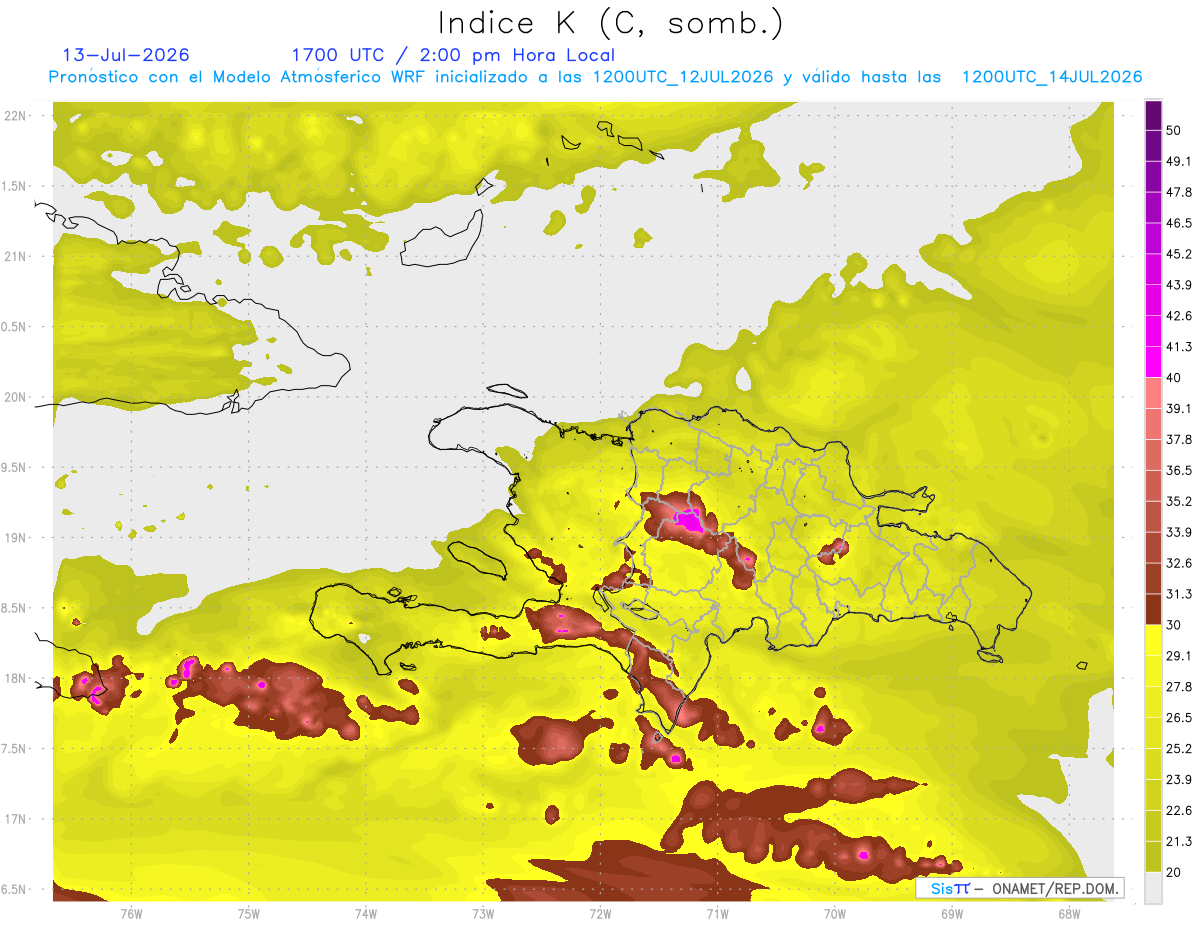Screen dimensions: 1200x927
Task: Click the 40 color scale label
Action: 1175,378
